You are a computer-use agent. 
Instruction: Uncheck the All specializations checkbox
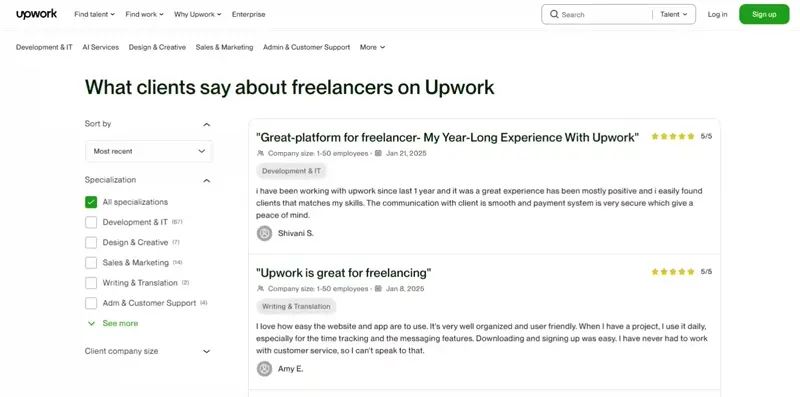pyautogui.click(x=91, y=202)
